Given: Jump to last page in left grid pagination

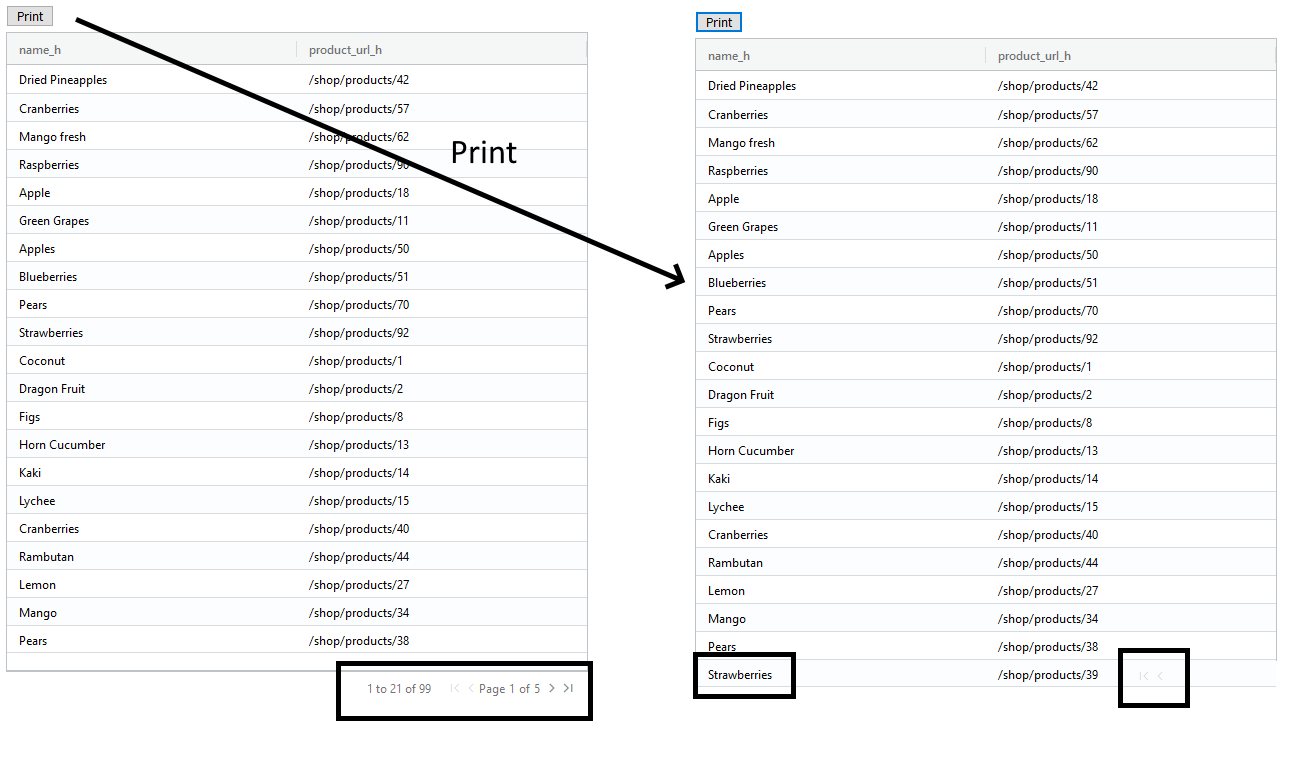Looking at the screenshot, I should pyautogui.click(x=568, y=688).
